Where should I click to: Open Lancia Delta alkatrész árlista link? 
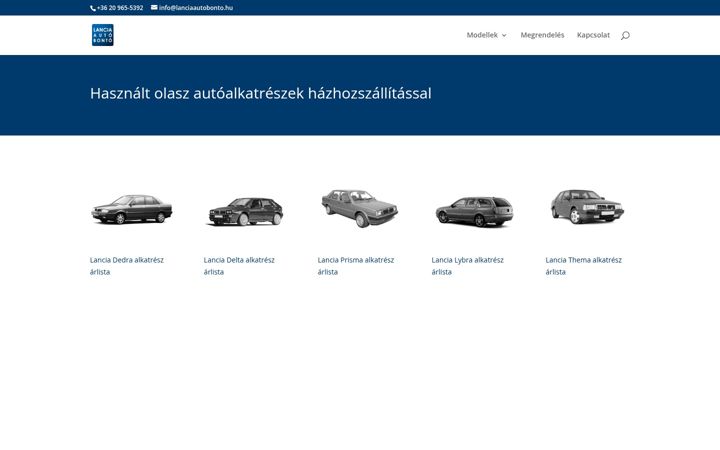coord(239,266)
